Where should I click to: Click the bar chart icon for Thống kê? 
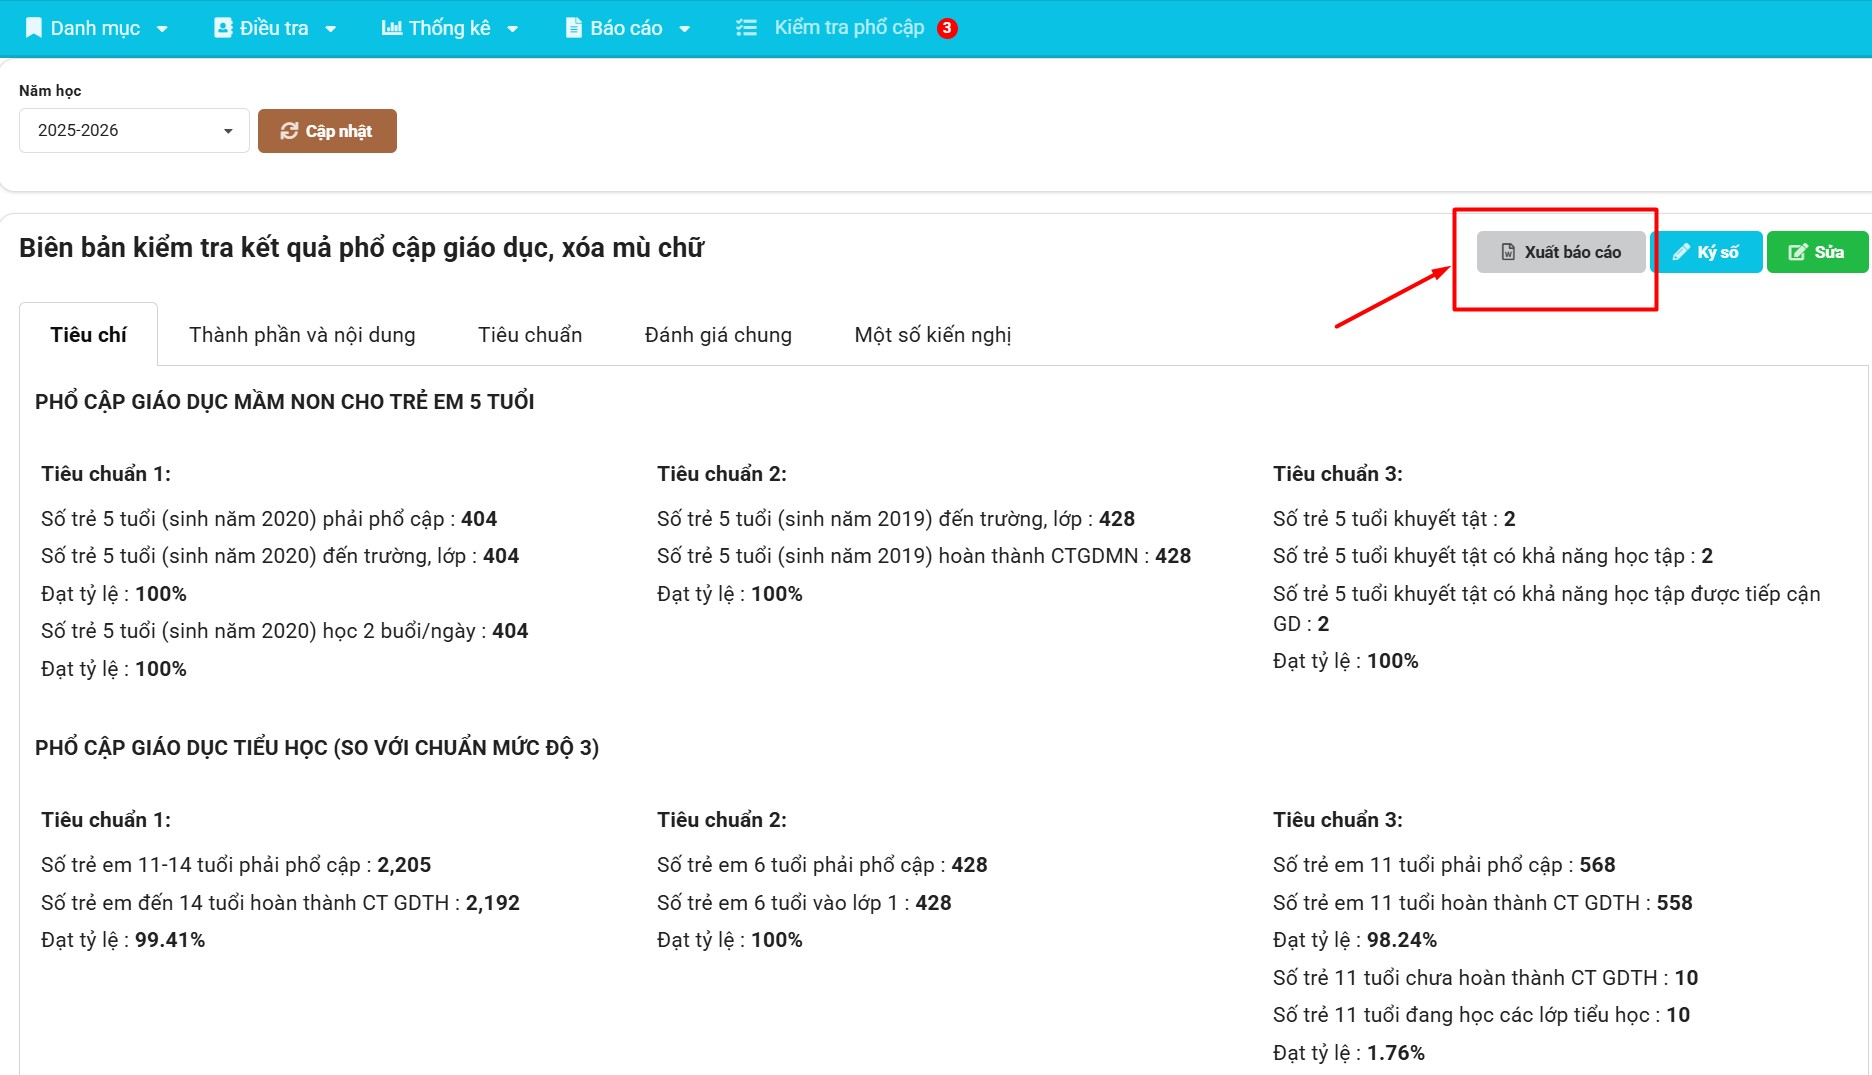click(392, 28)
